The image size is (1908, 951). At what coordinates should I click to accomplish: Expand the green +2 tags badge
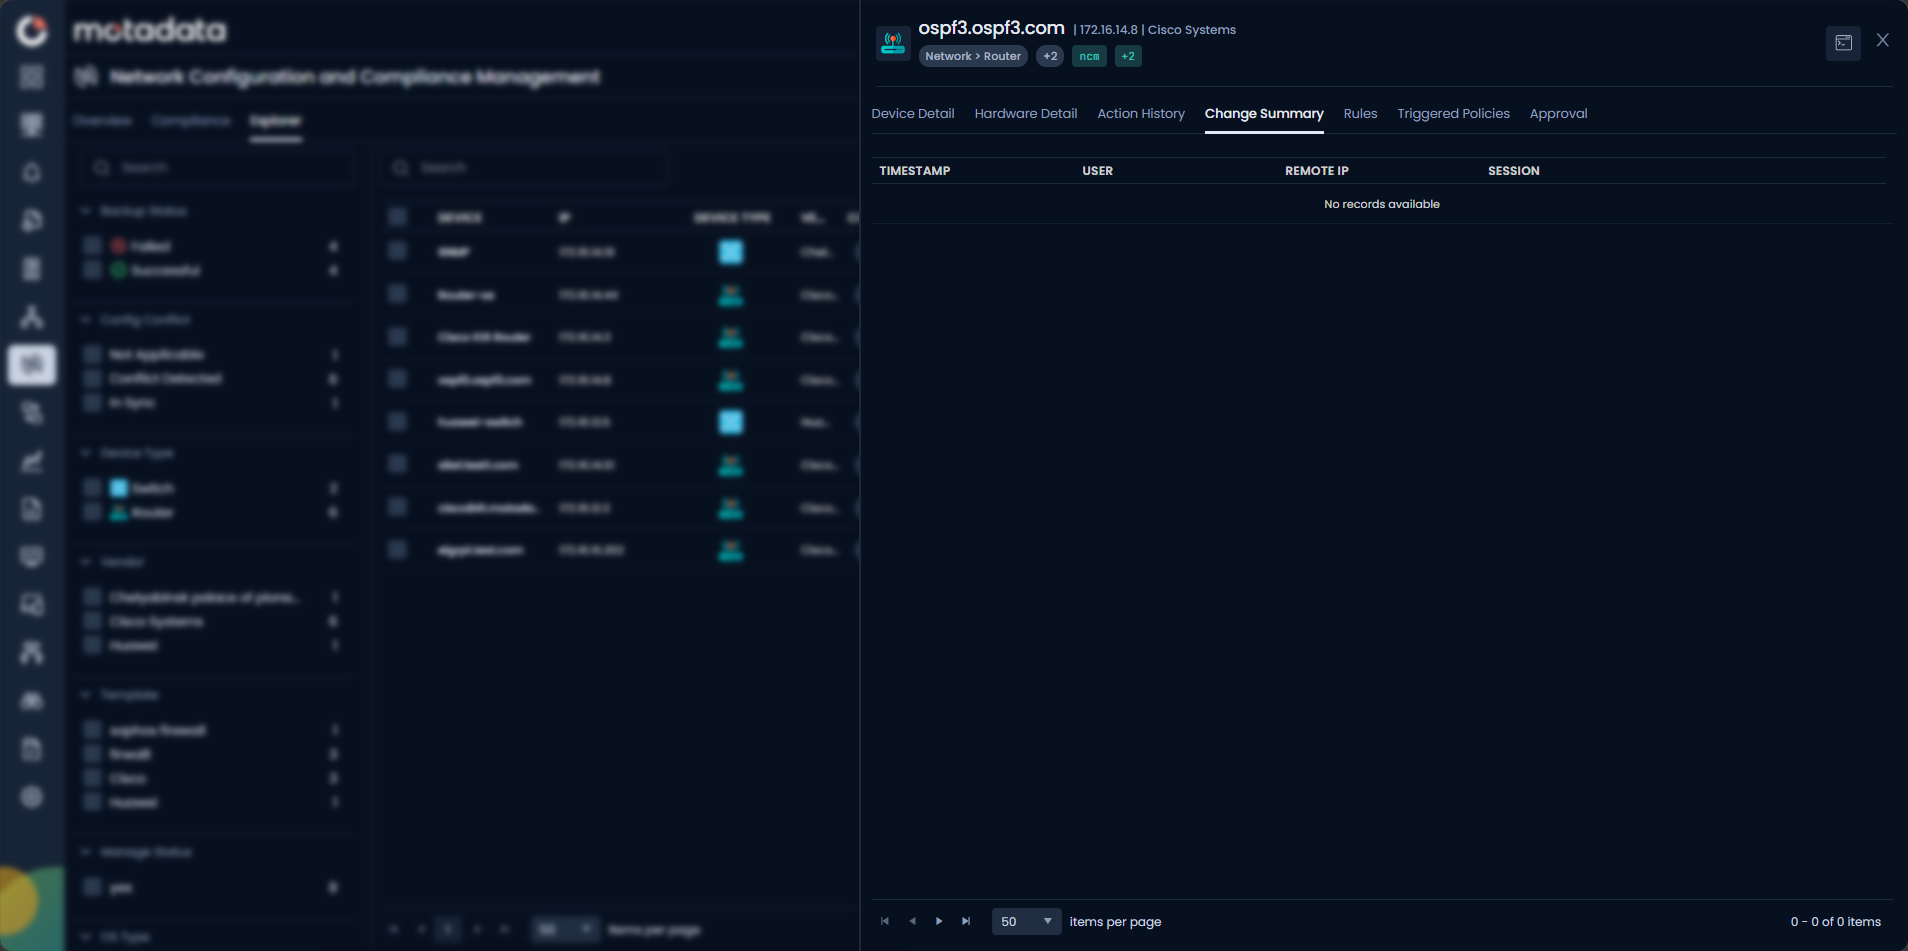tap(1128, 56)
